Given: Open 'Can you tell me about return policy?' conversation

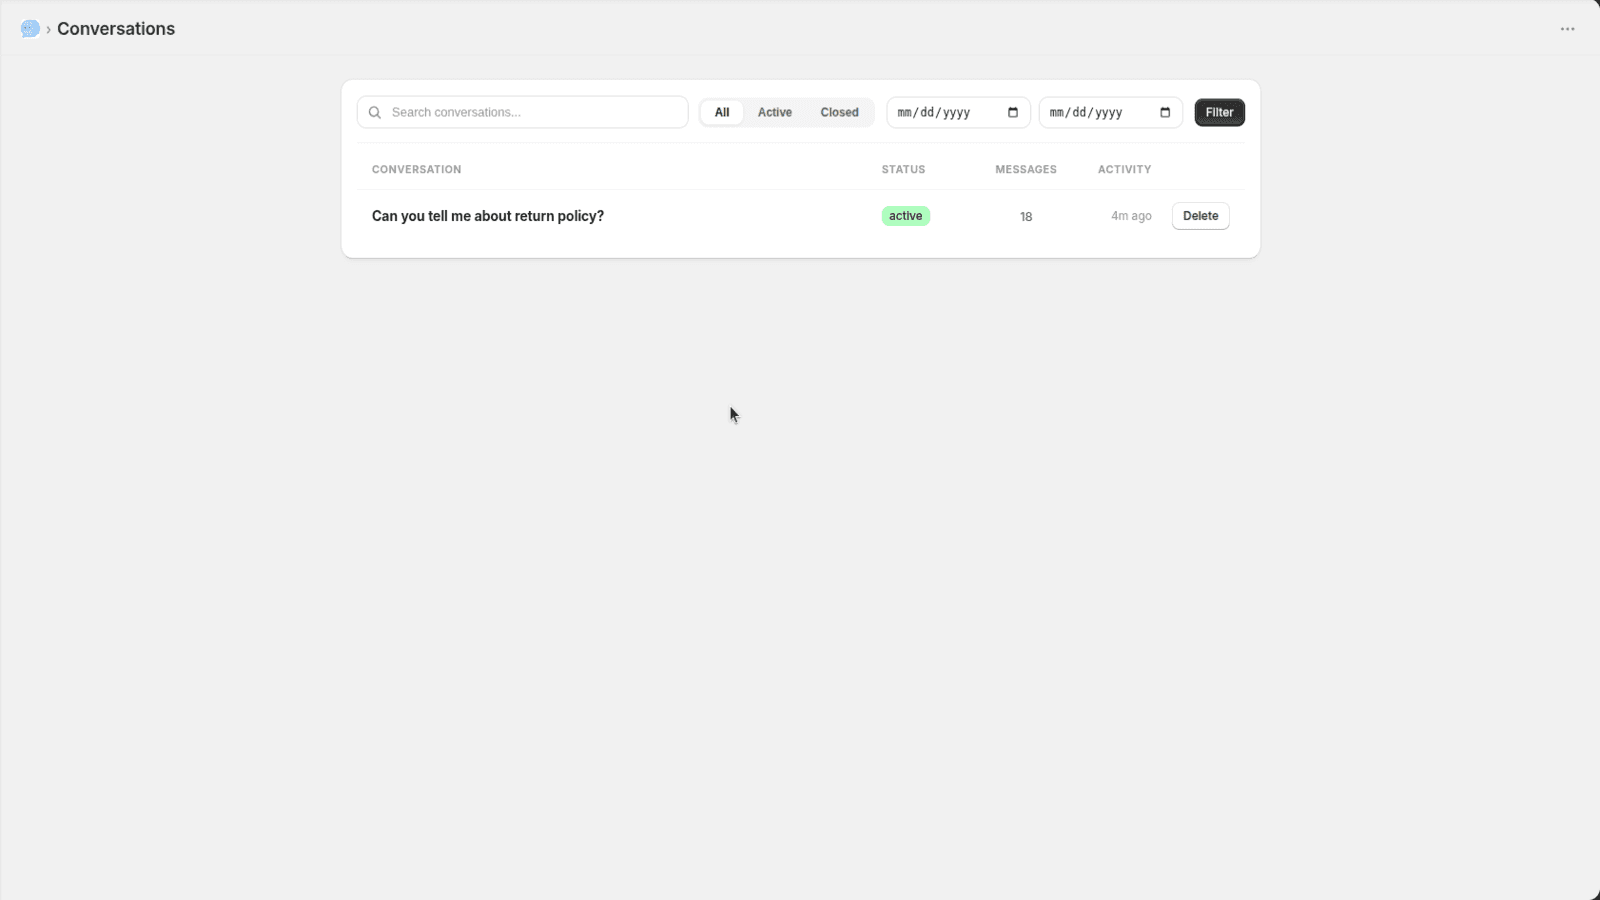Looking at the screenshot, I should pyautogui.click(x=488, y=216).
